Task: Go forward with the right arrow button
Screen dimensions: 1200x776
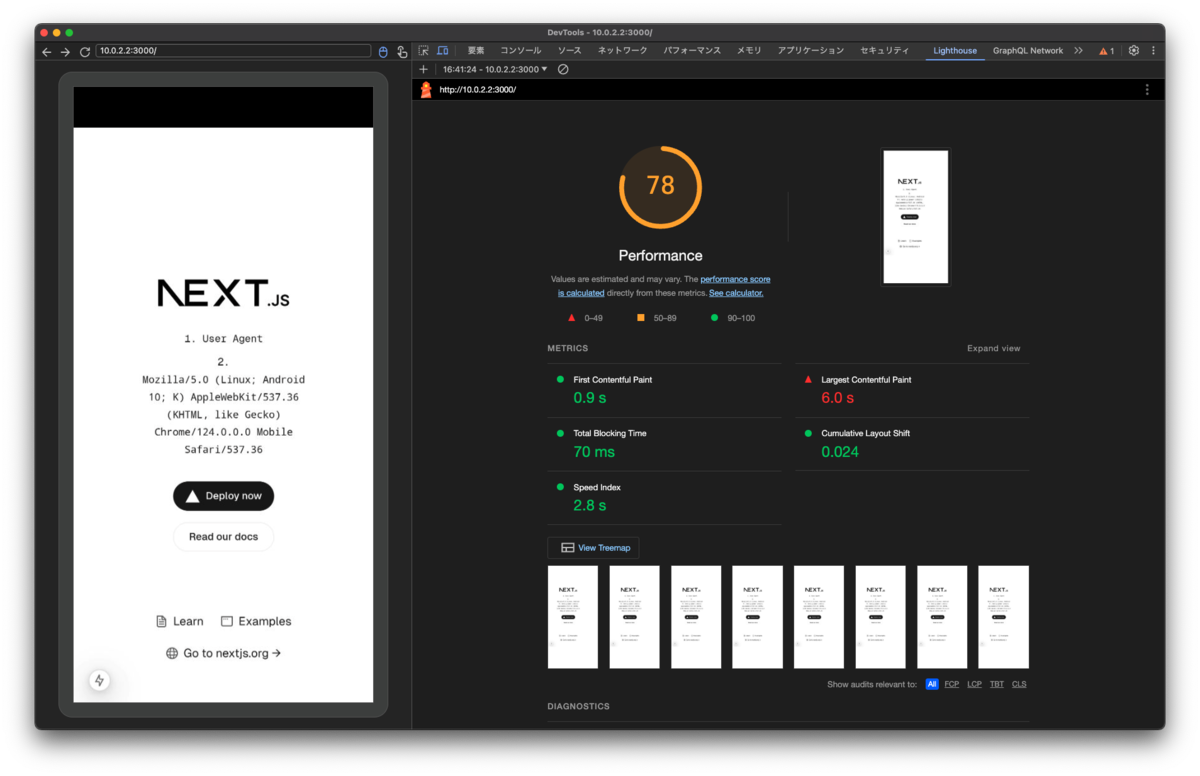Action: click(65, 52)
